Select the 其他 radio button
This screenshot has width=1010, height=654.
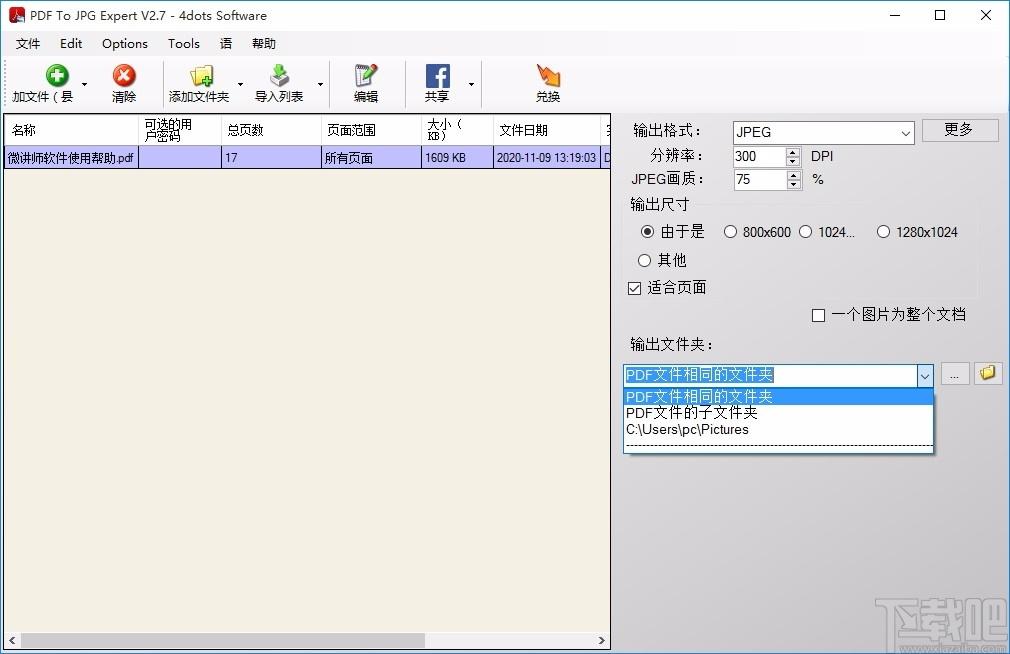click(644, 260)
